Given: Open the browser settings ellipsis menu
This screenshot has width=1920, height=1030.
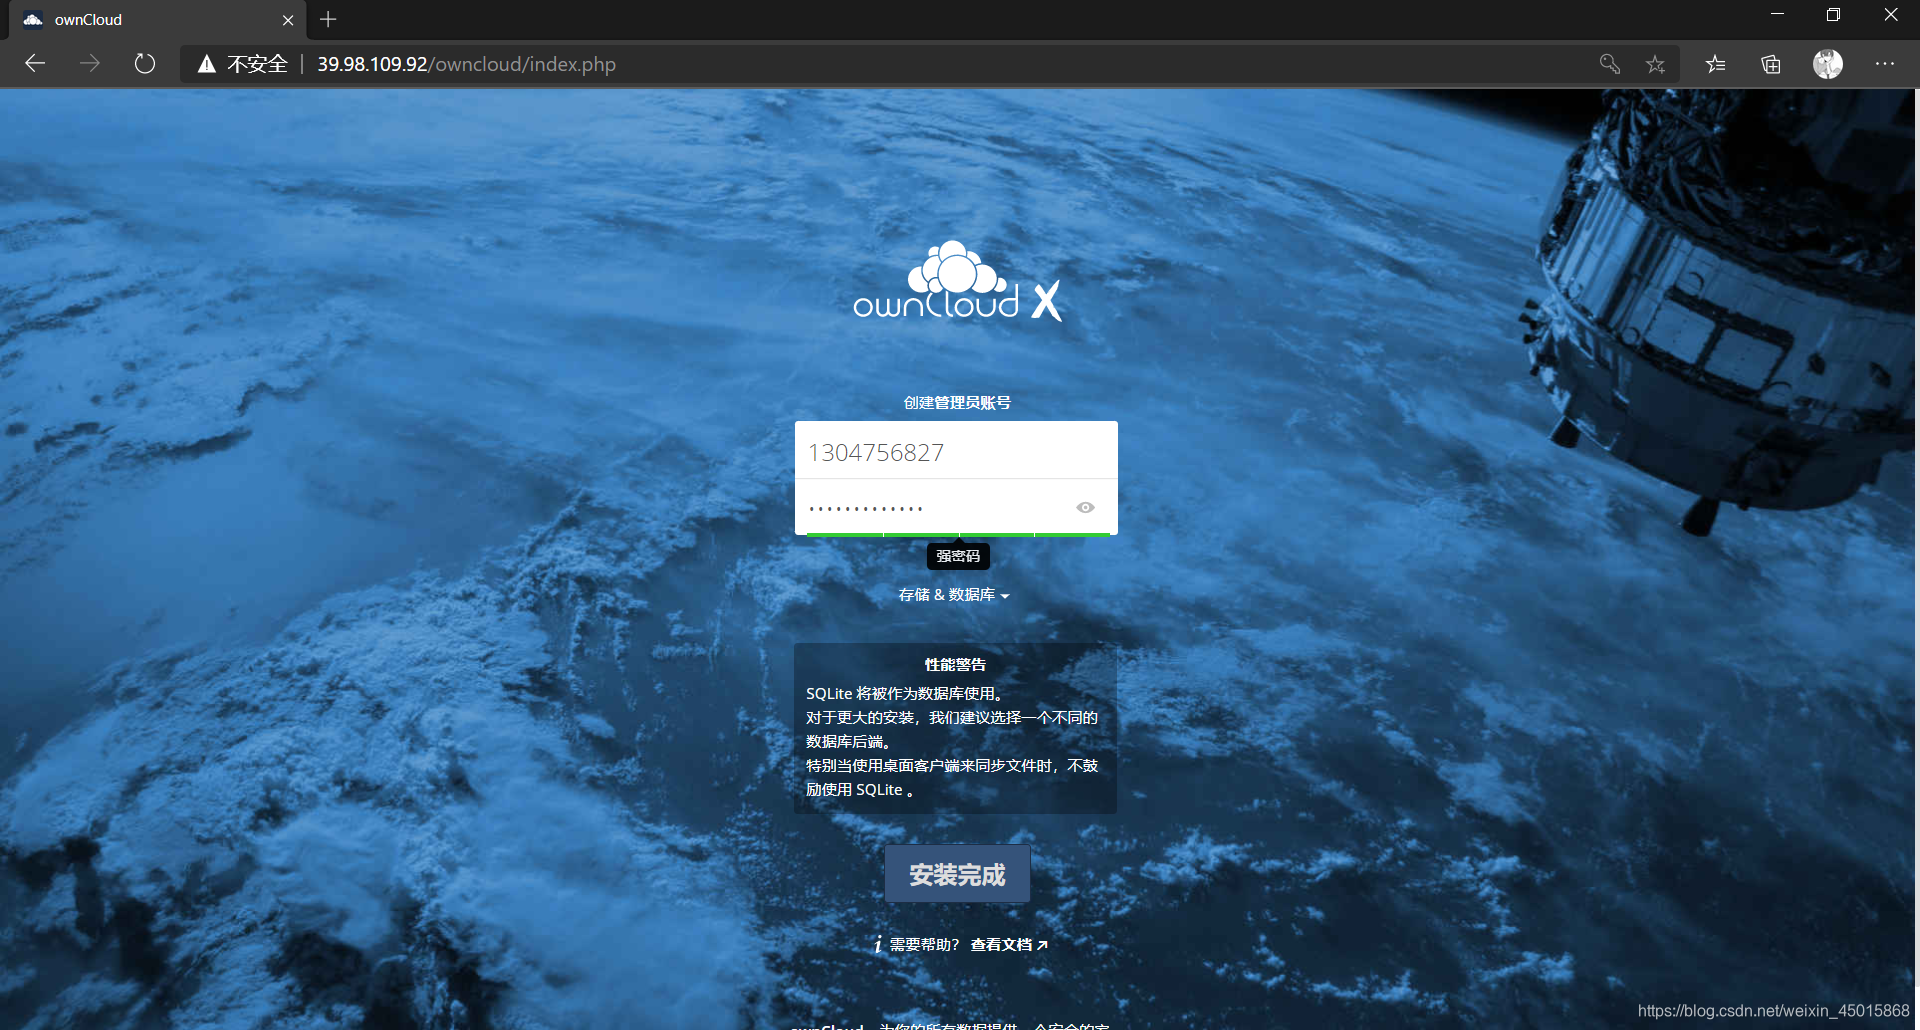Looking at the screenshot, I should pos(1885,64).
